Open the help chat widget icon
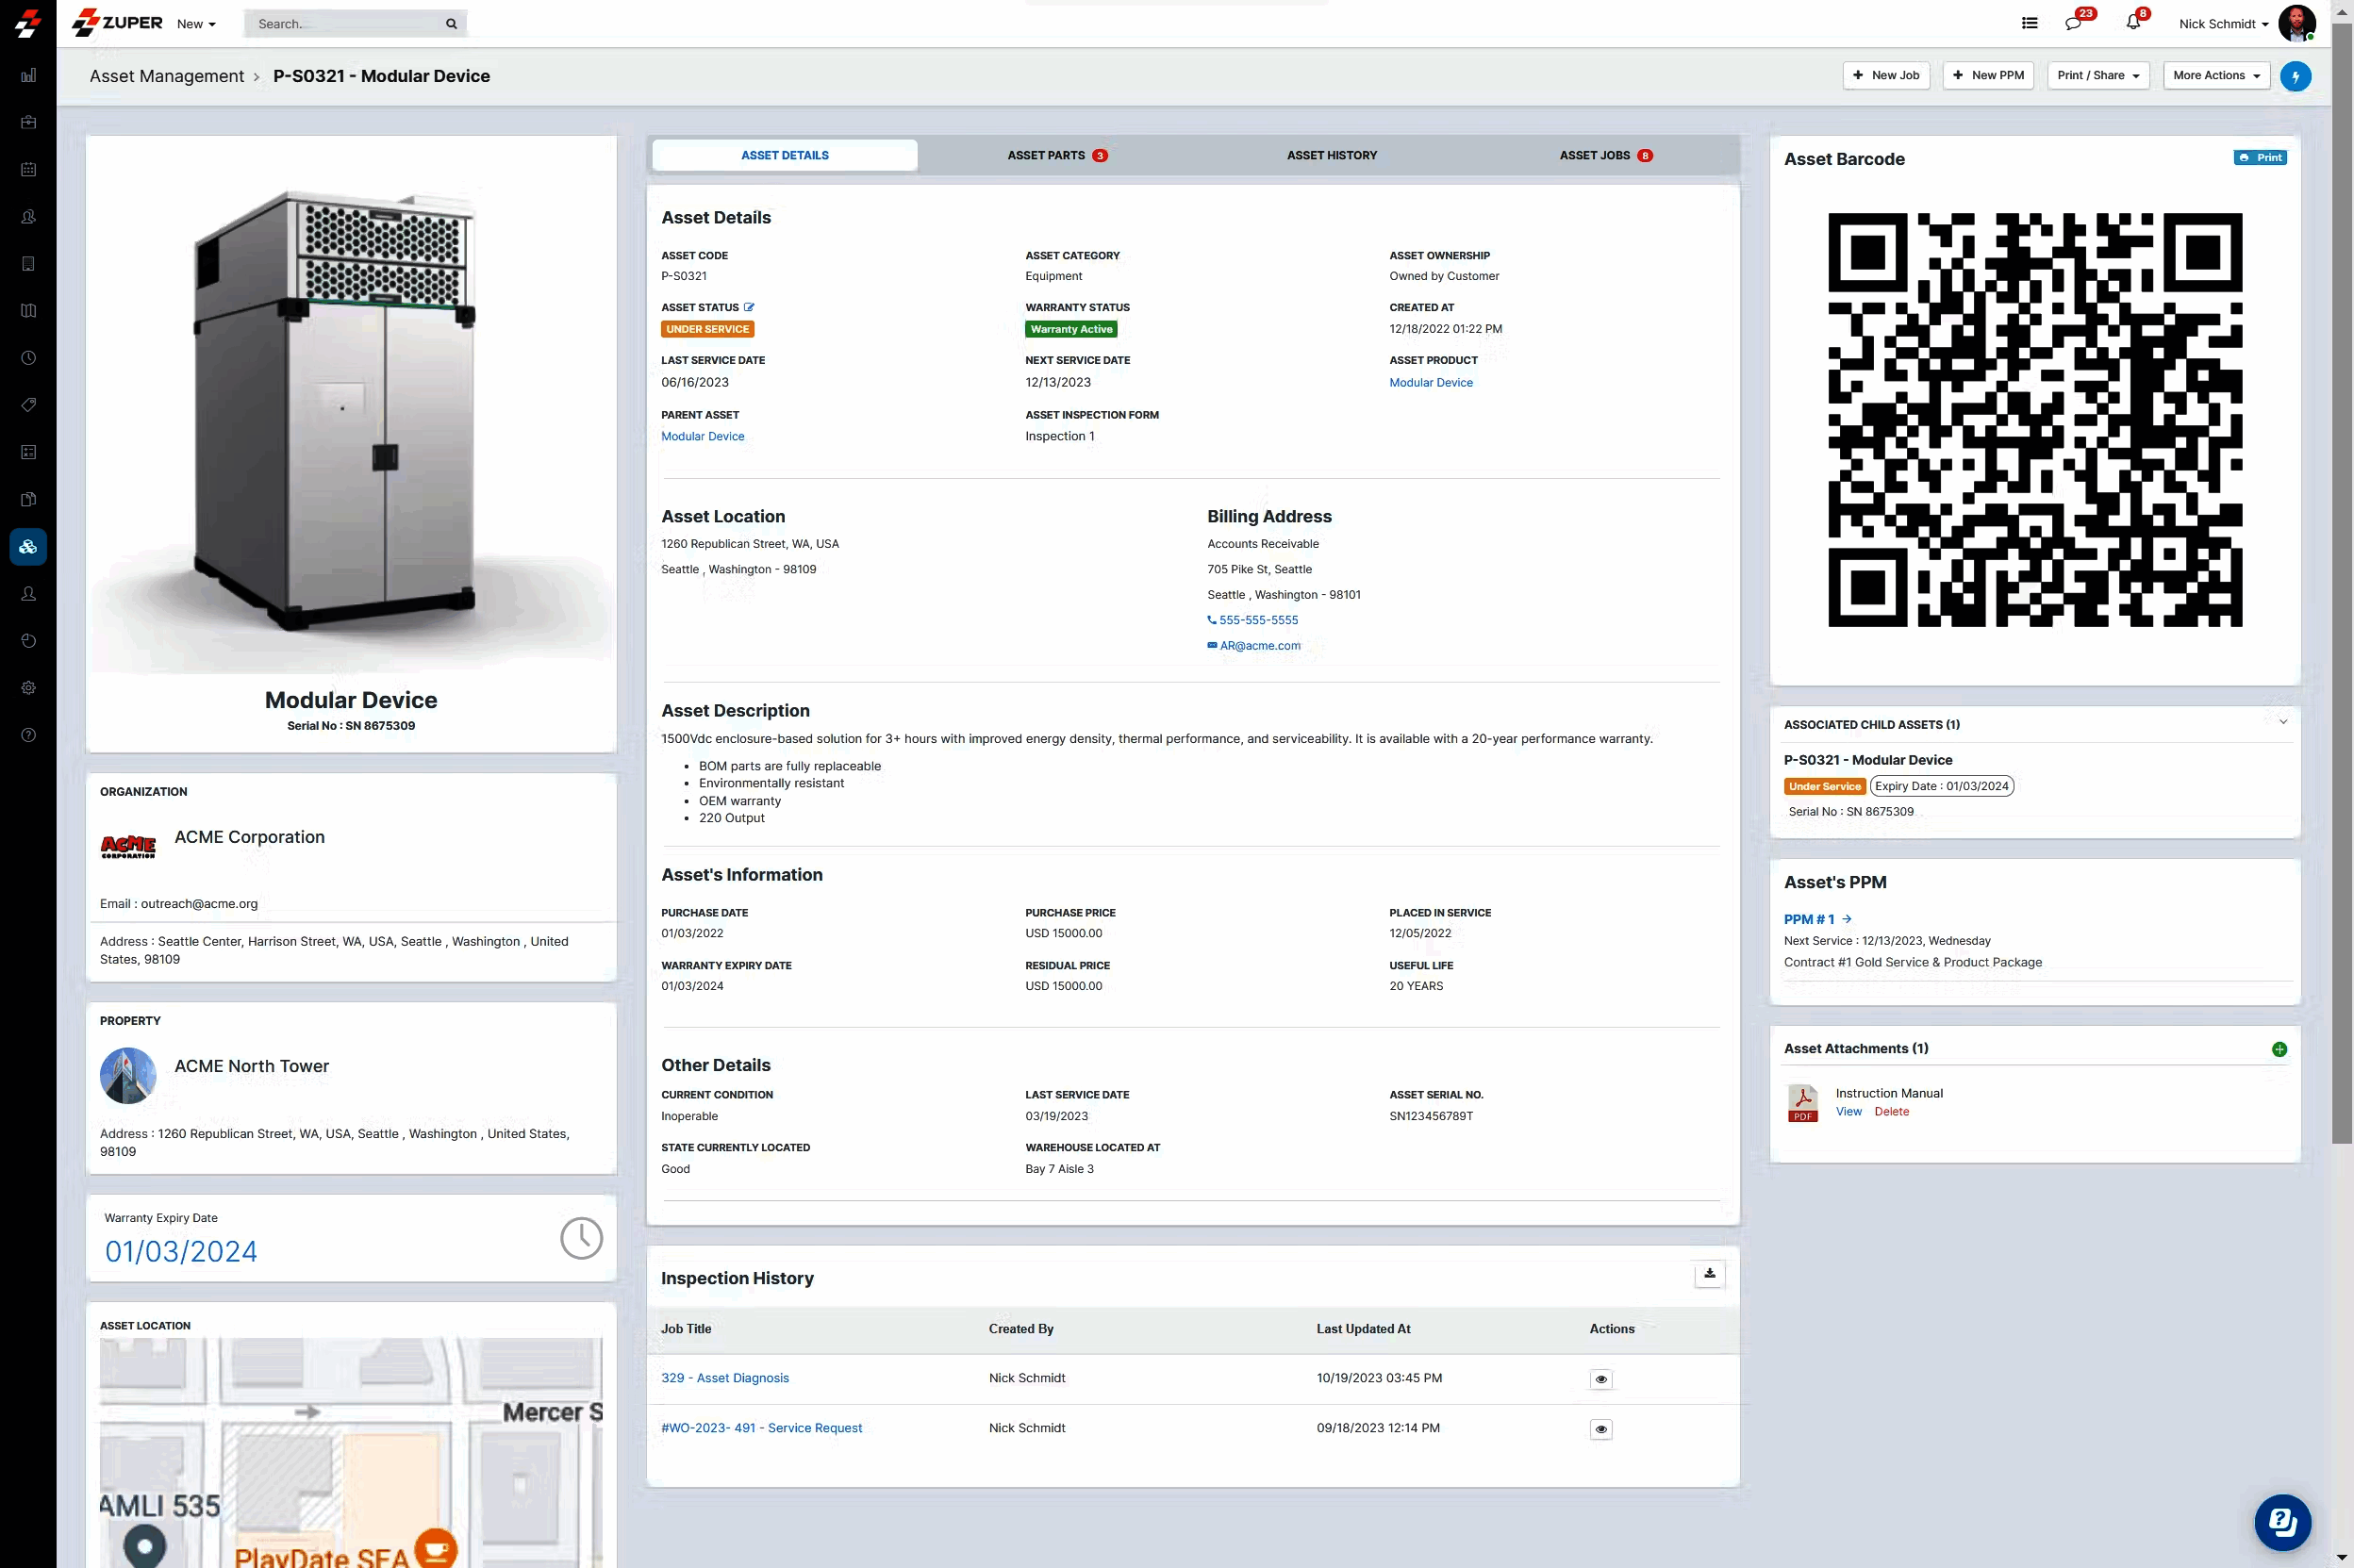 click(x=2282, y=1521)
